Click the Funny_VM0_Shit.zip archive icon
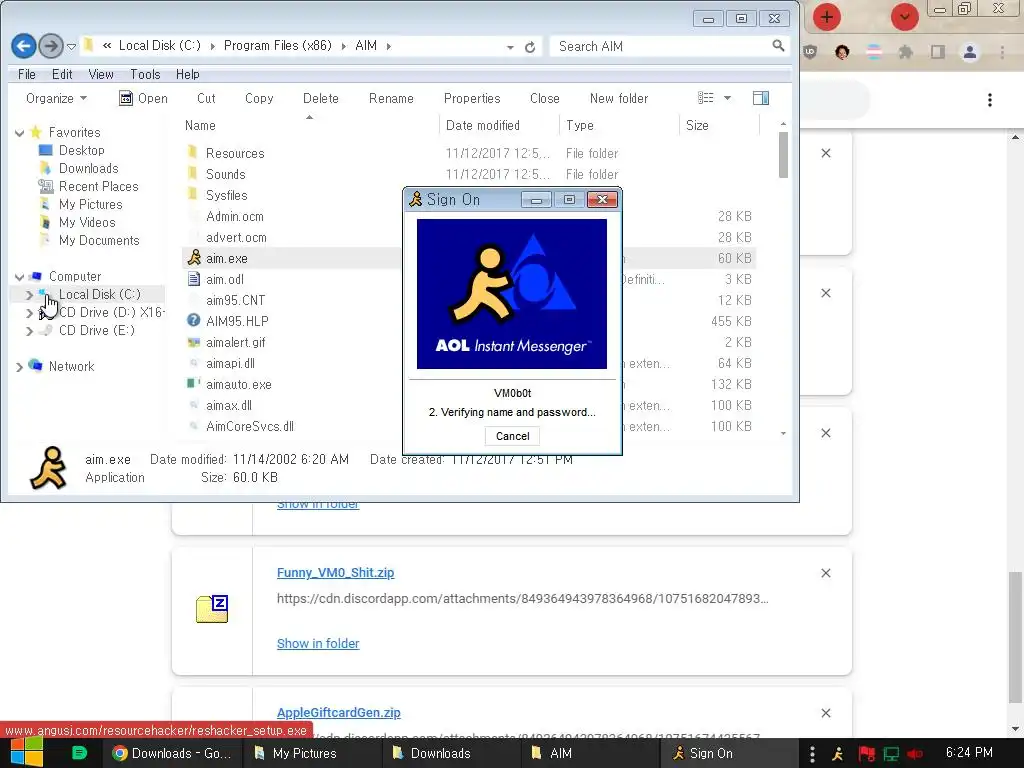Viewport: 1024px width, 768px height. point(212,609)
